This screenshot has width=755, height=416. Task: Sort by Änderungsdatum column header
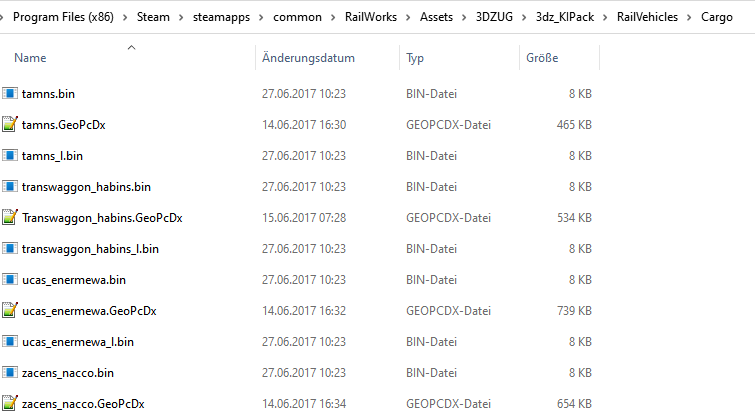(308, 59)
